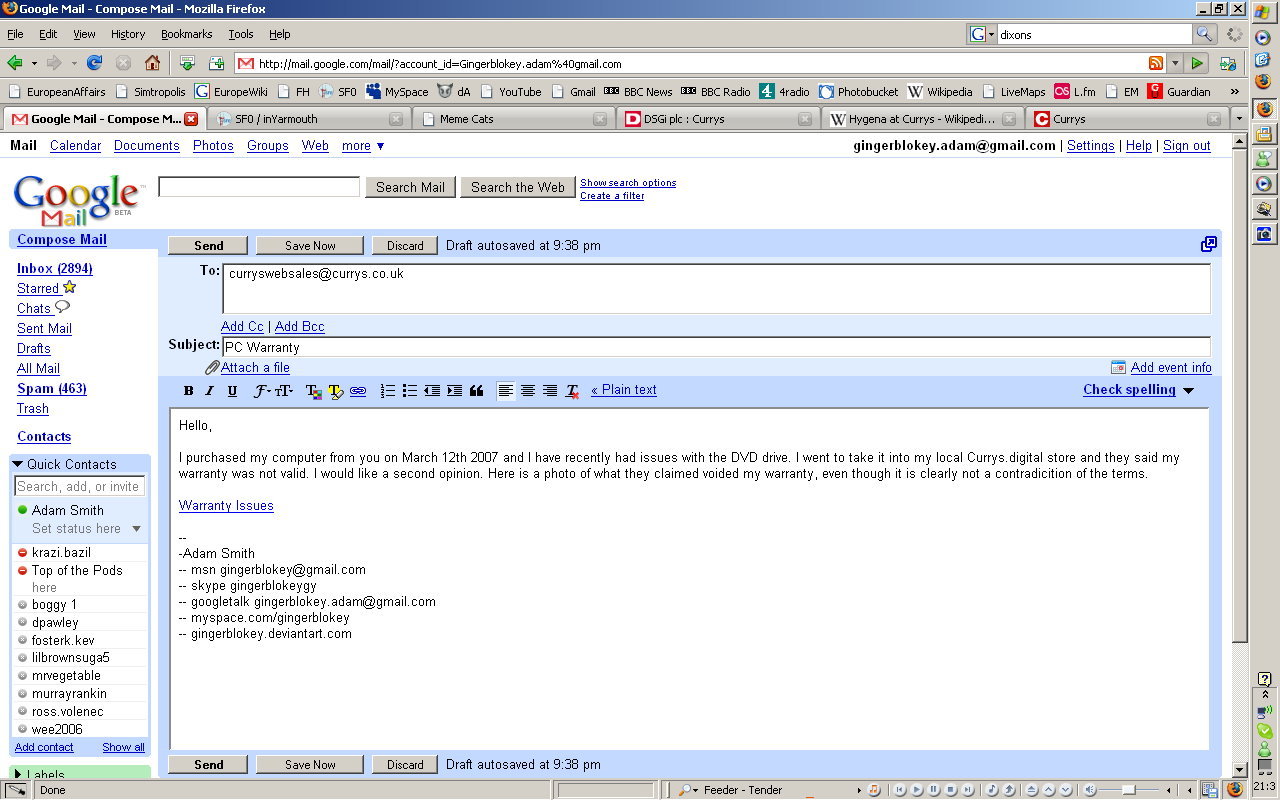Open the Check spelling language dropdown arrow

1188,391
